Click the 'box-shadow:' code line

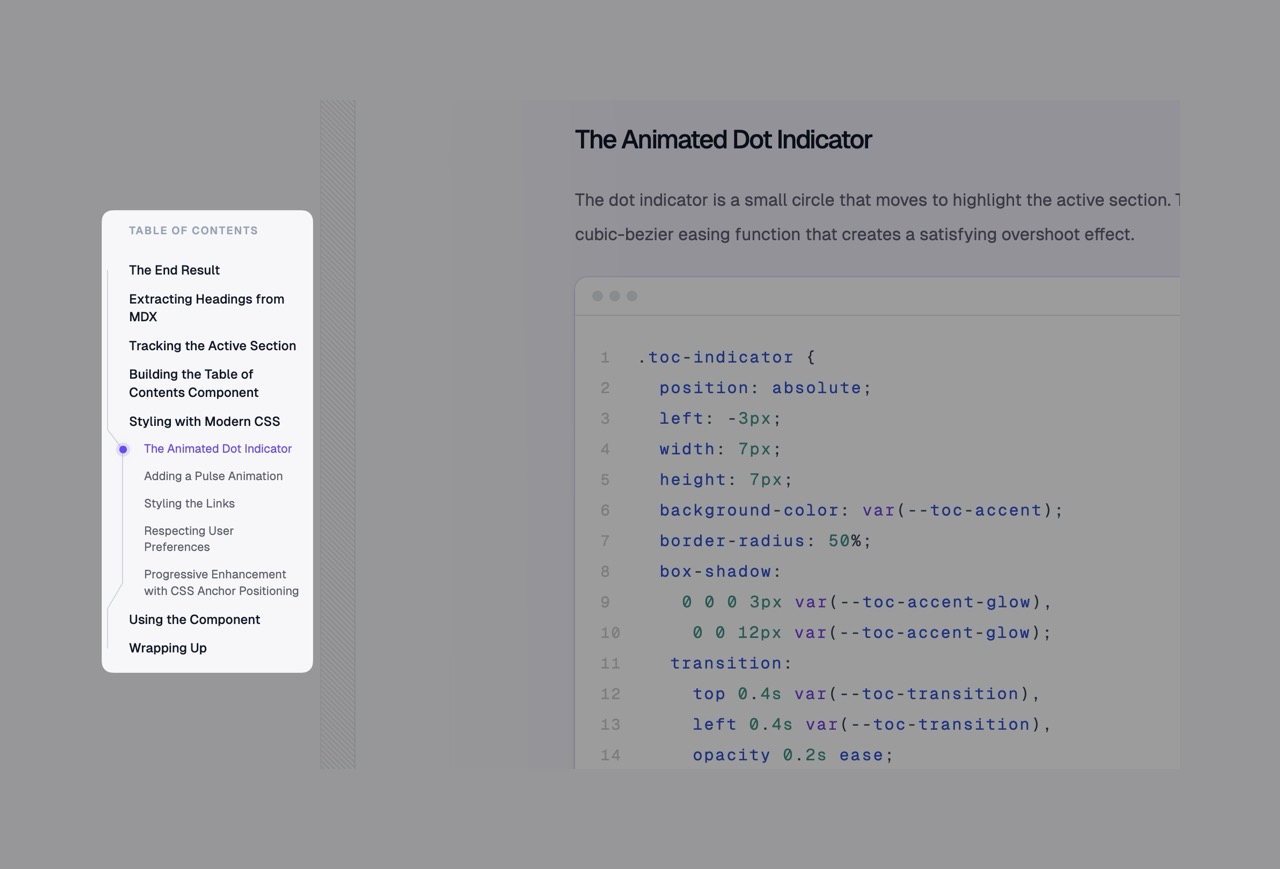[x=720, y=572]
